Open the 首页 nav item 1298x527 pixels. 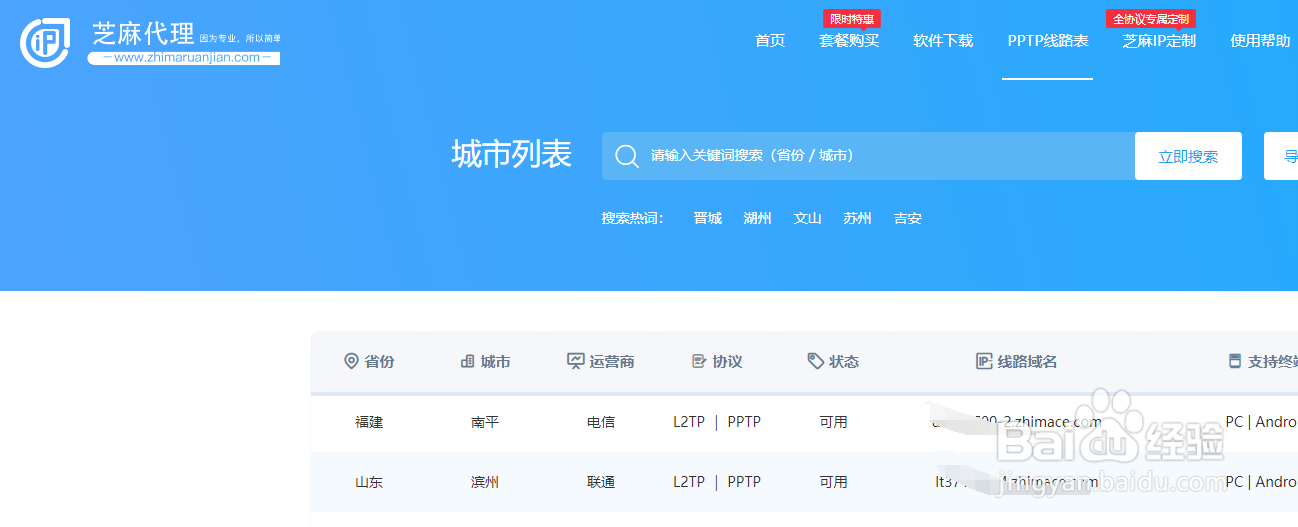(770, 41)
